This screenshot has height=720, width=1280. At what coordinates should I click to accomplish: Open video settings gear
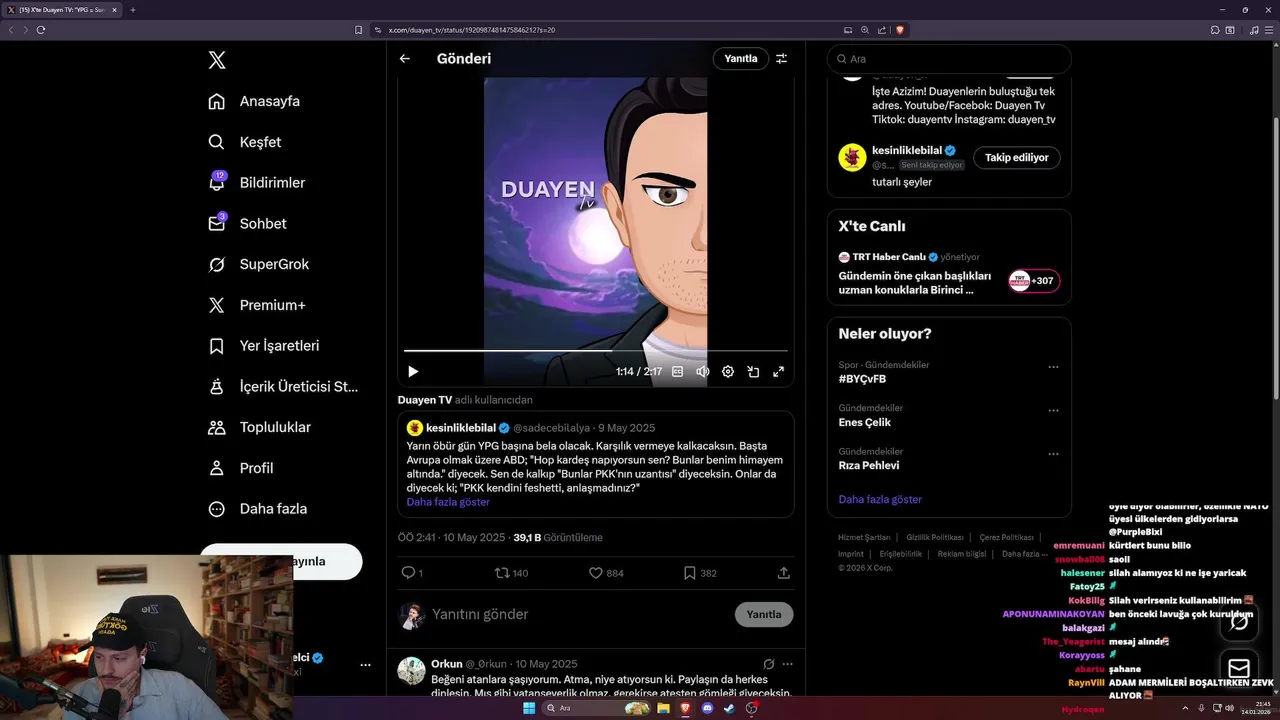728,372
